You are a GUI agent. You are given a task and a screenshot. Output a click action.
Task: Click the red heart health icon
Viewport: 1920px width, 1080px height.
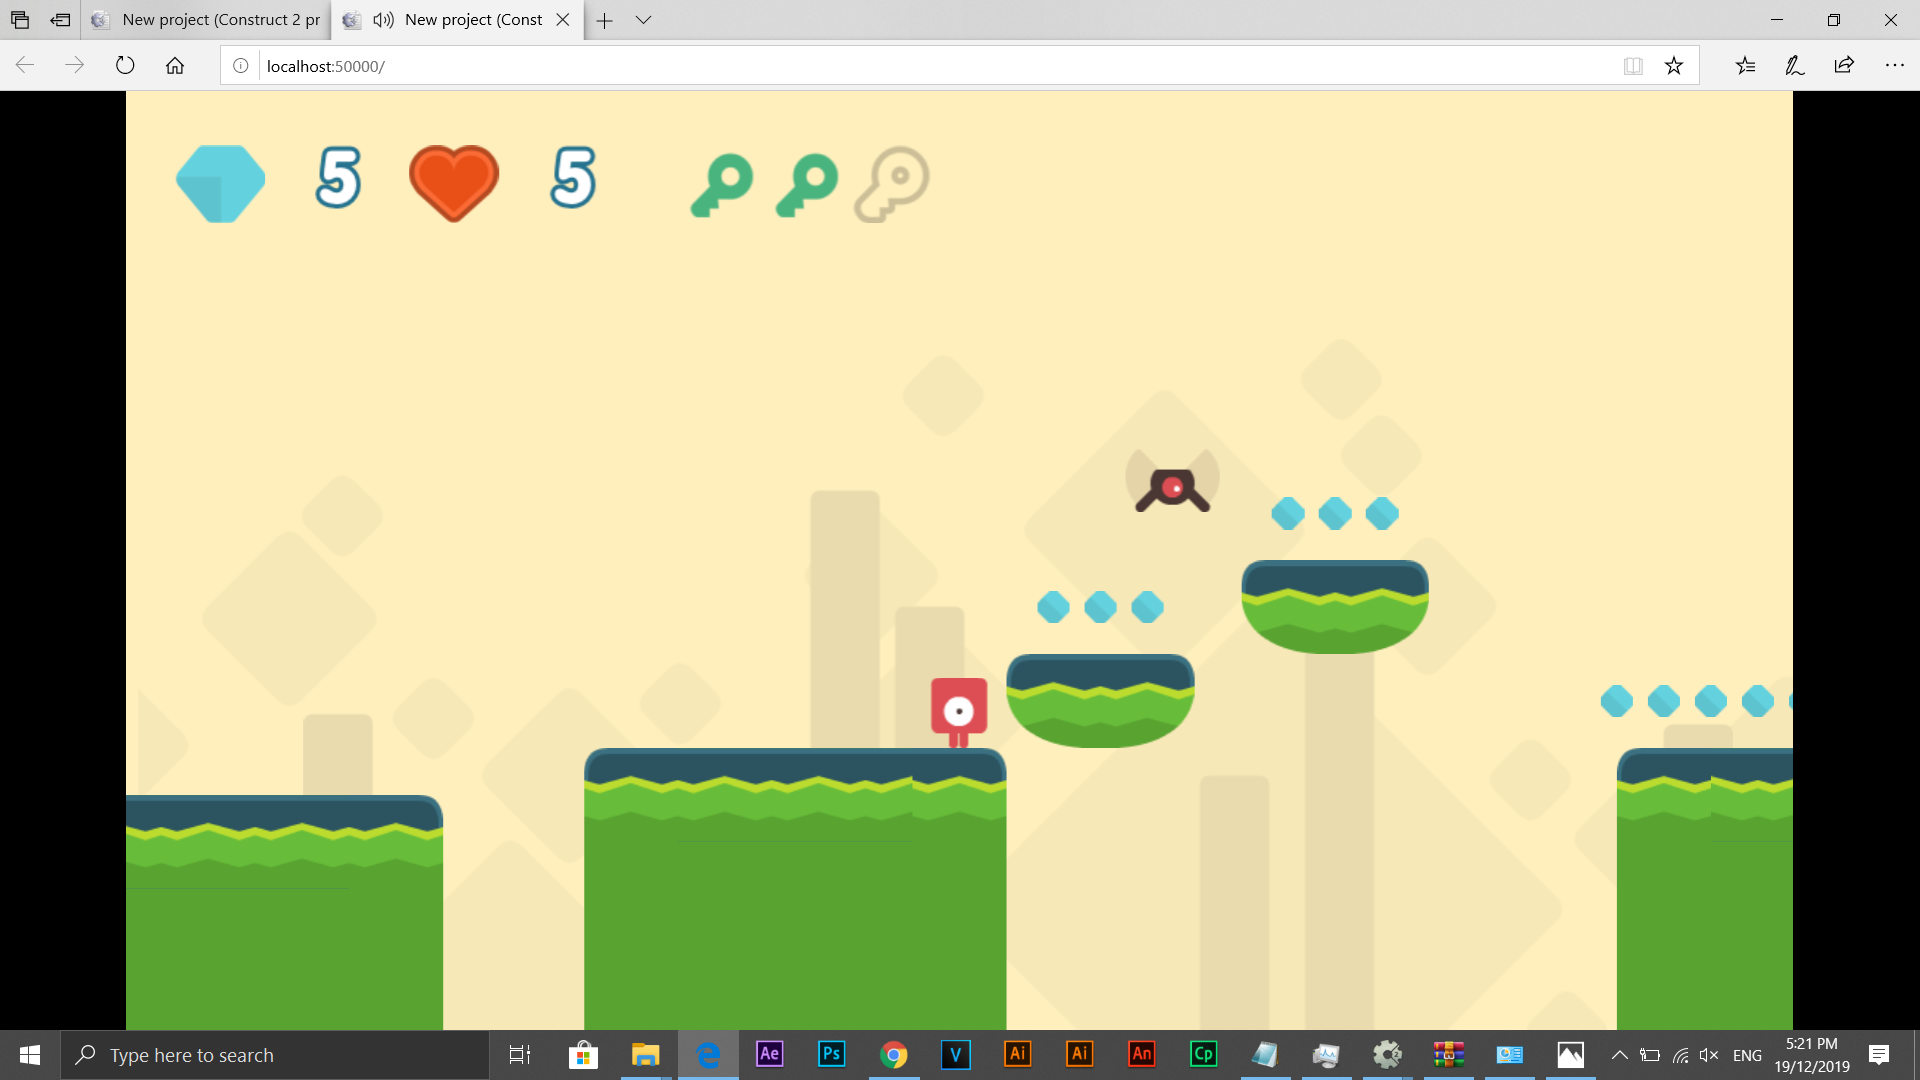point(453,183)
